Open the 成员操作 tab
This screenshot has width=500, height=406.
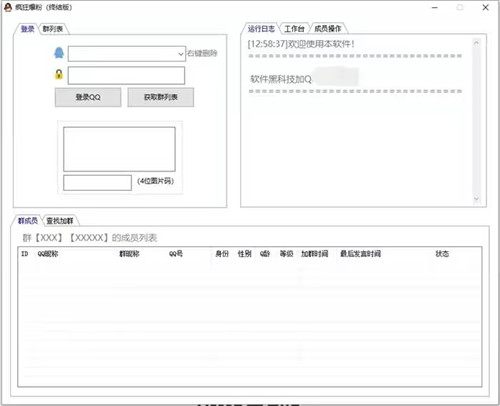point(328,29)
